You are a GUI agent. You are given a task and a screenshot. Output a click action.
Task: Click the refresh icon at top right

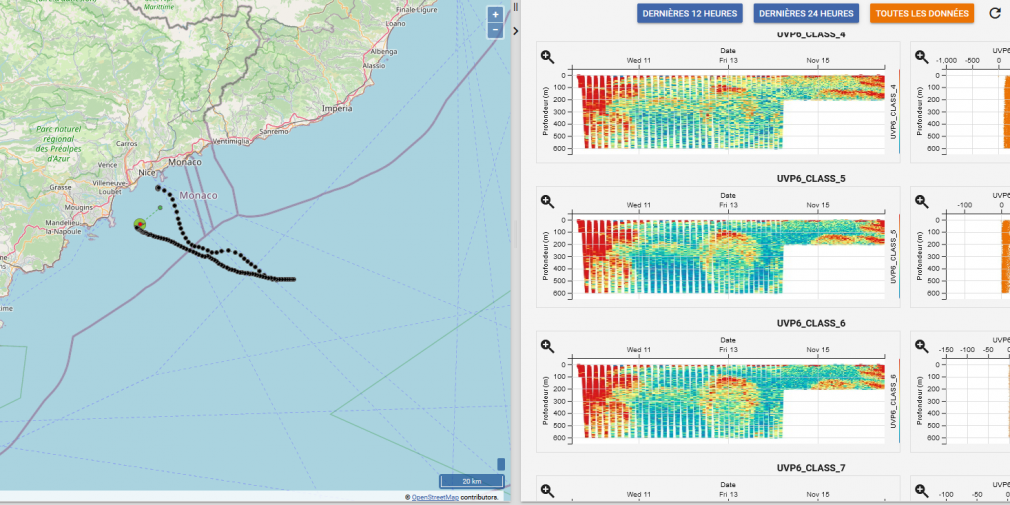click(995, 13)
